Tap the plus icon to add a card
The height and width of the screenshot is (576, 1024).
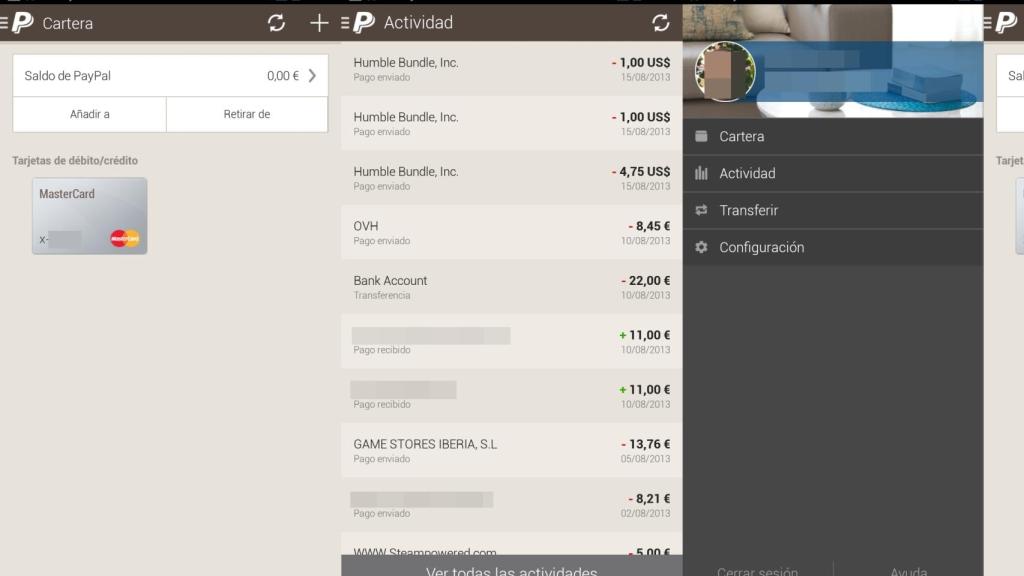coord(318,22)
